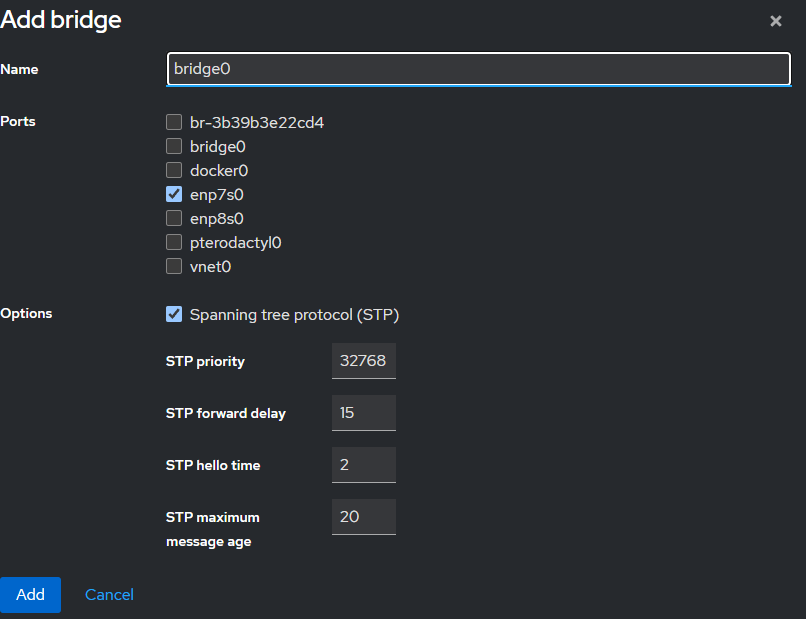Focus the STP priority value field
Screen dimensions: 806x619
click(x=363, y=361)
